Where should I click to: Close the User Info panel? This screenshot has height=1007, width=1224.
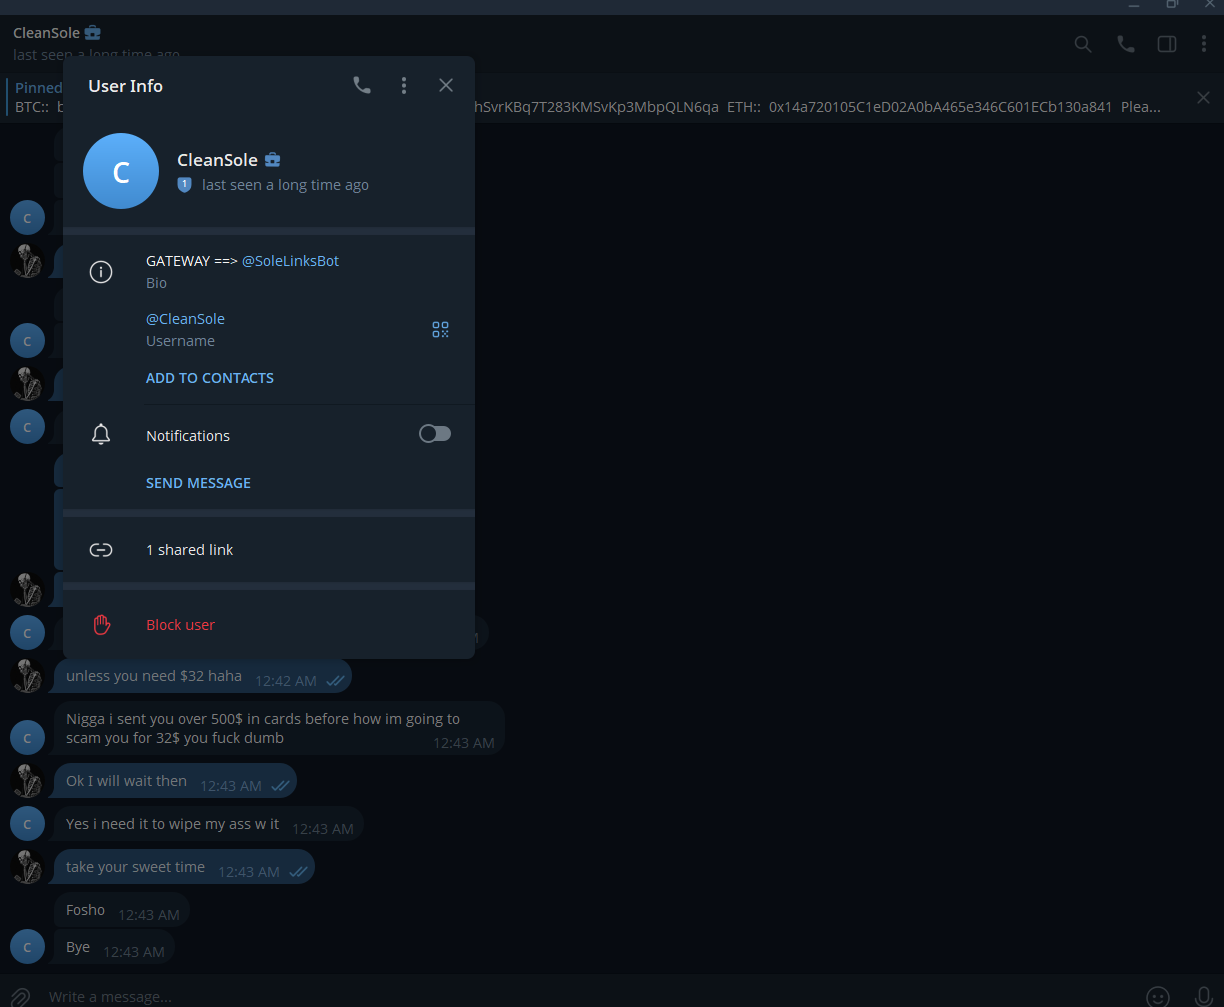click(x=446, y=86)
